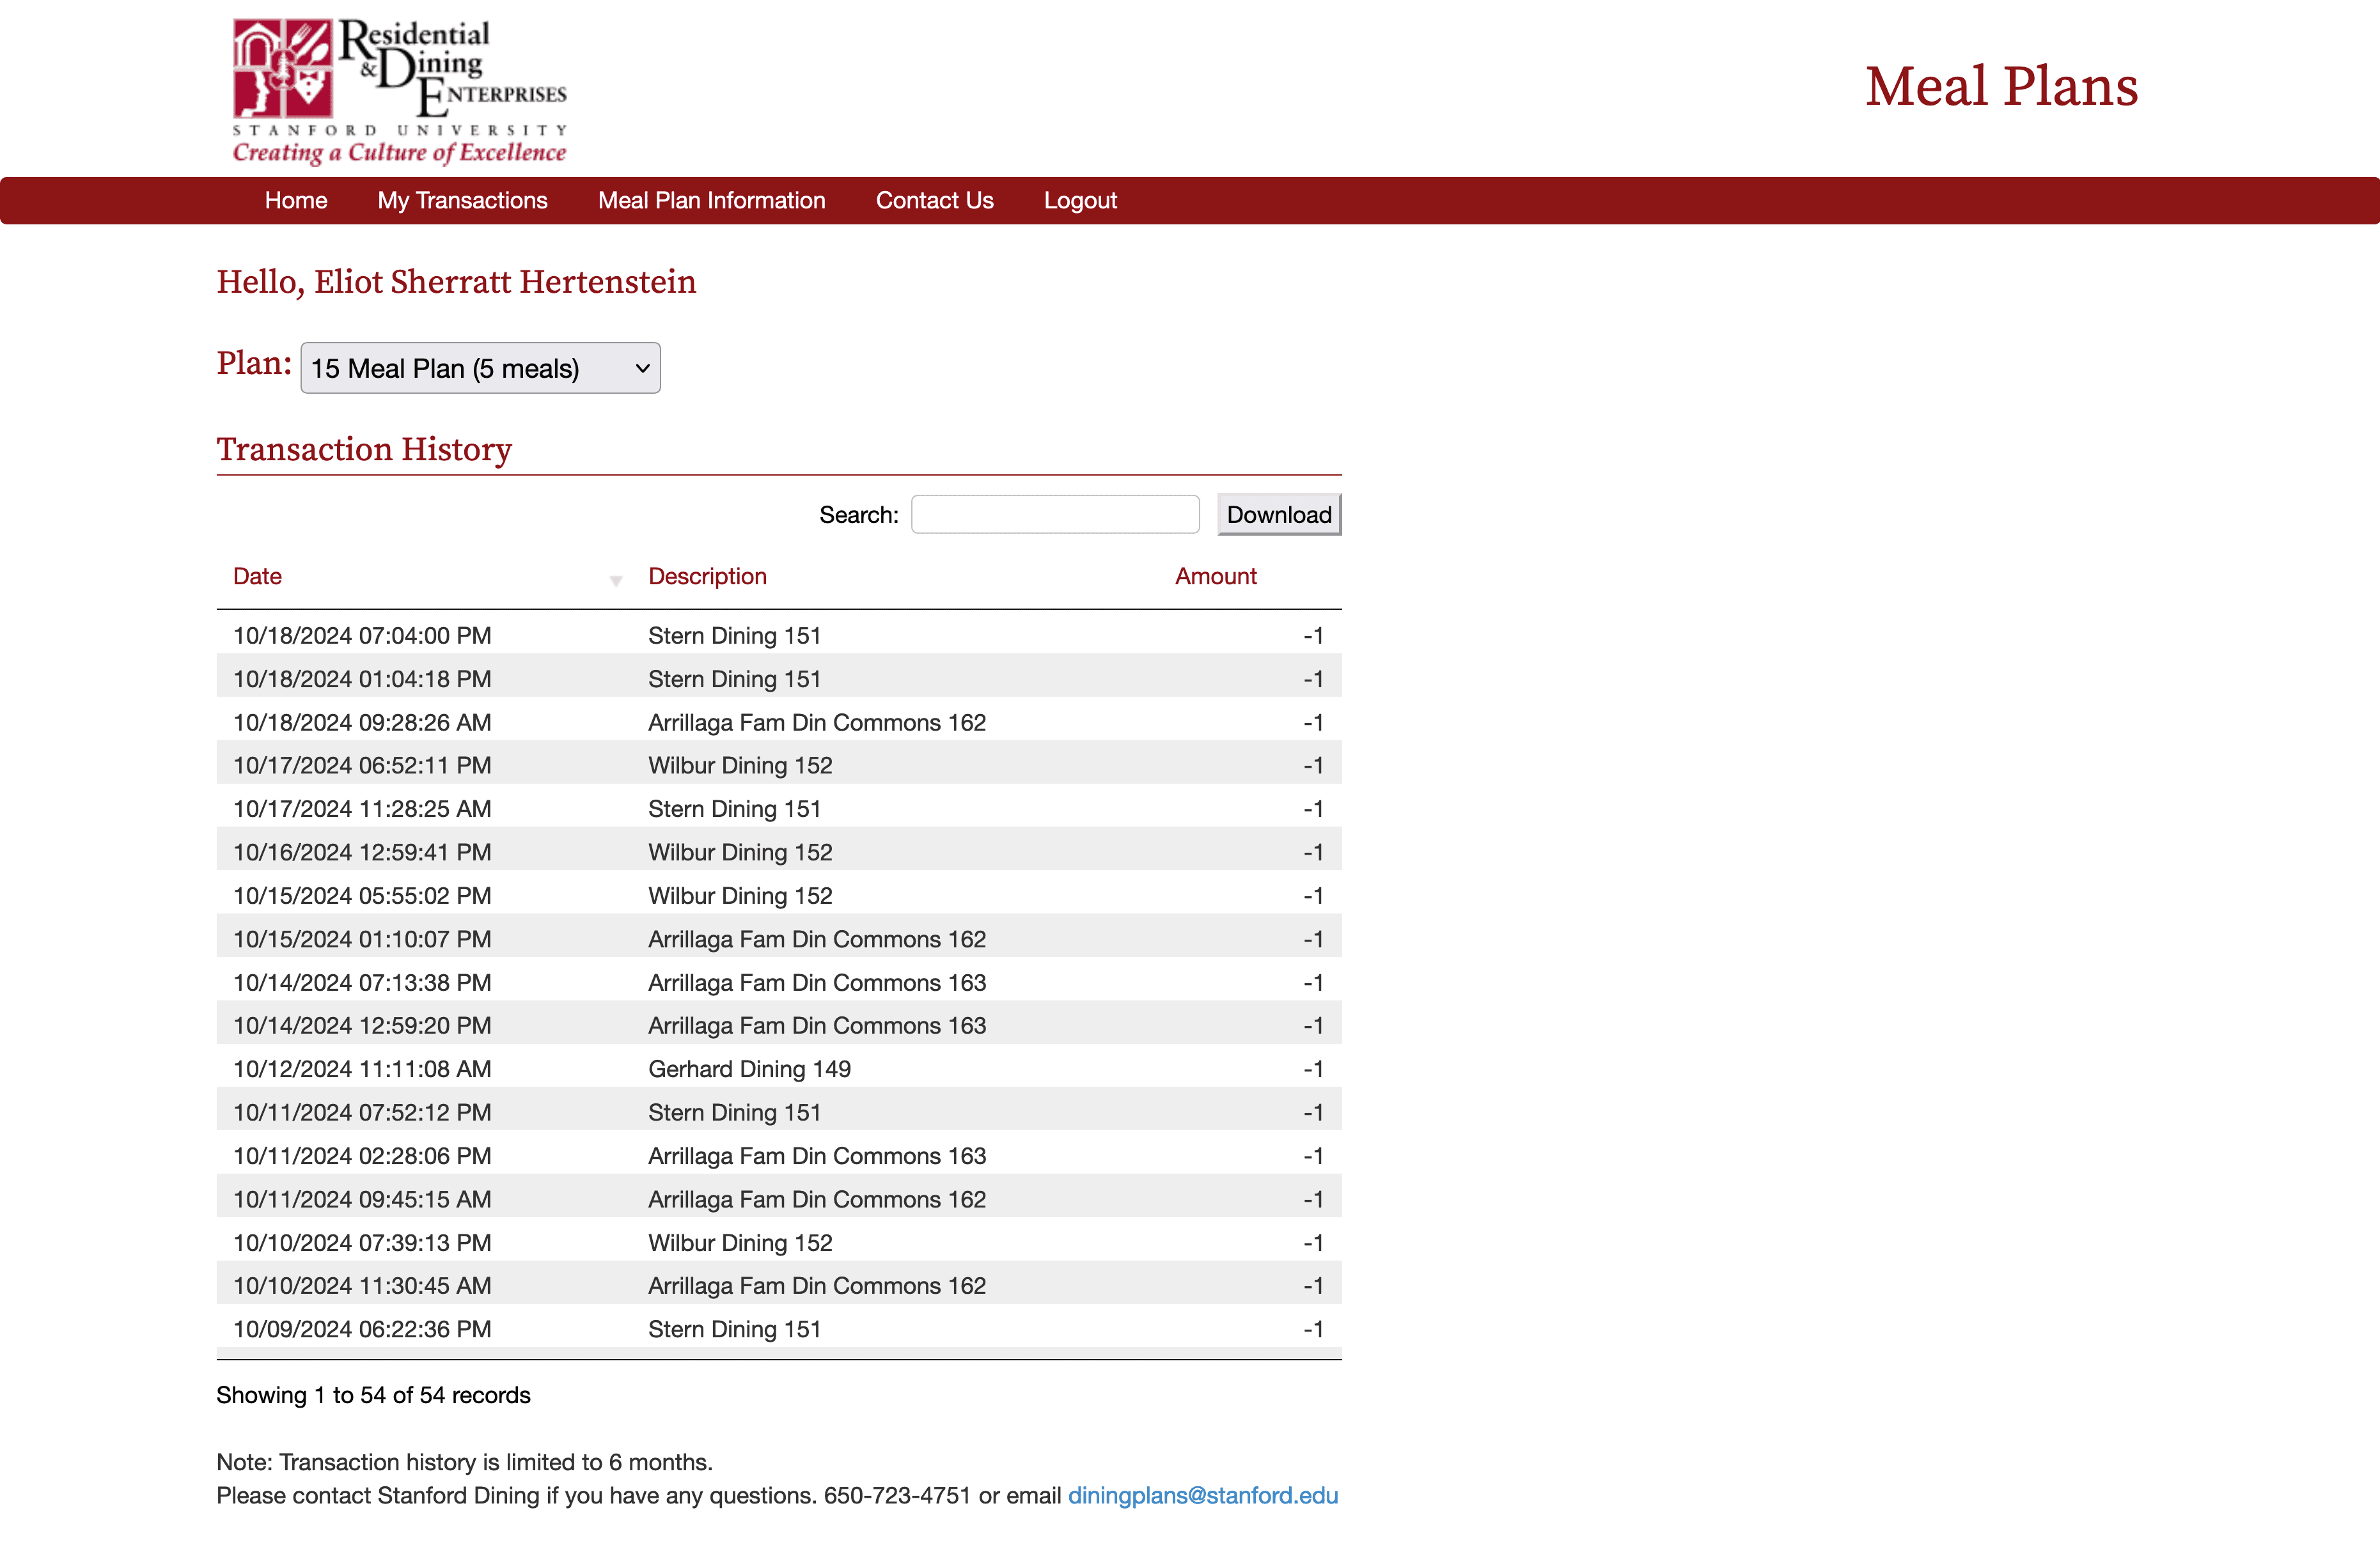2380x1554 pixels.
Task: Click Logout in the navigation bar
Action: pos(1080,200)
